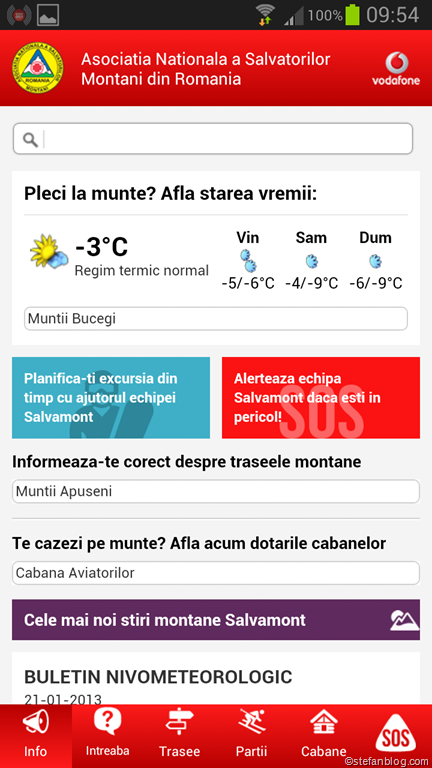Tap the blue Planifica-ti excursia tile
Screen dimensions: 432x768
111,398
